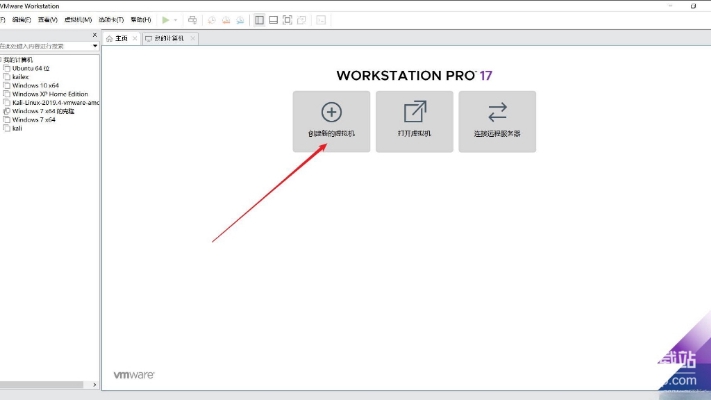This screenshot has width=711, height=400.
Task: Click the 创建新的虚拟机 create VM tile
Action: coord(331,122)
